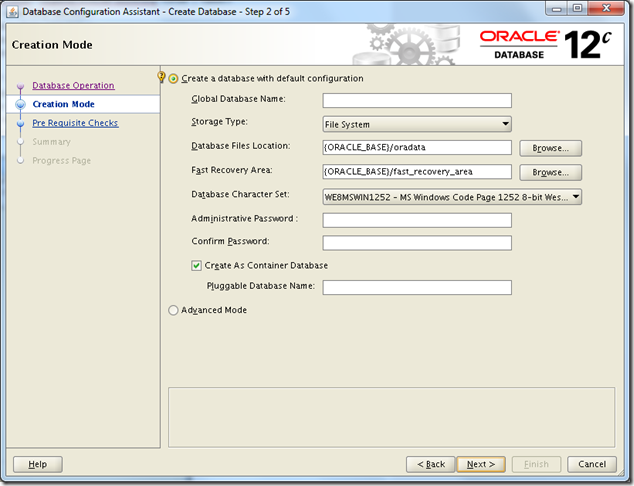Screen dimensions: 634x486
Task: Click the Database Operation step bullet icon
Action: click(19, 86)
